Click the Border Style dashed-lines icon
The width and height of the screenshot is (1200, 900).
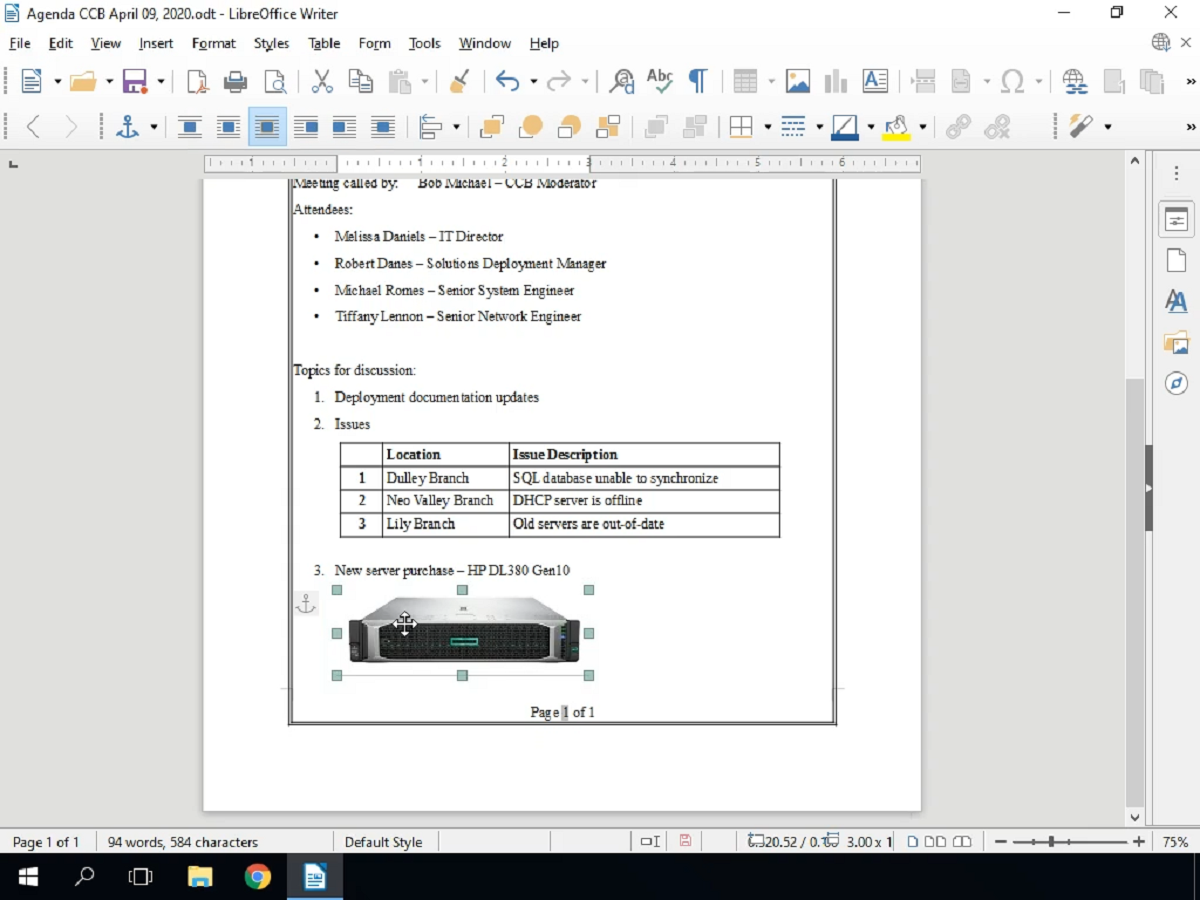pos(793,127)
